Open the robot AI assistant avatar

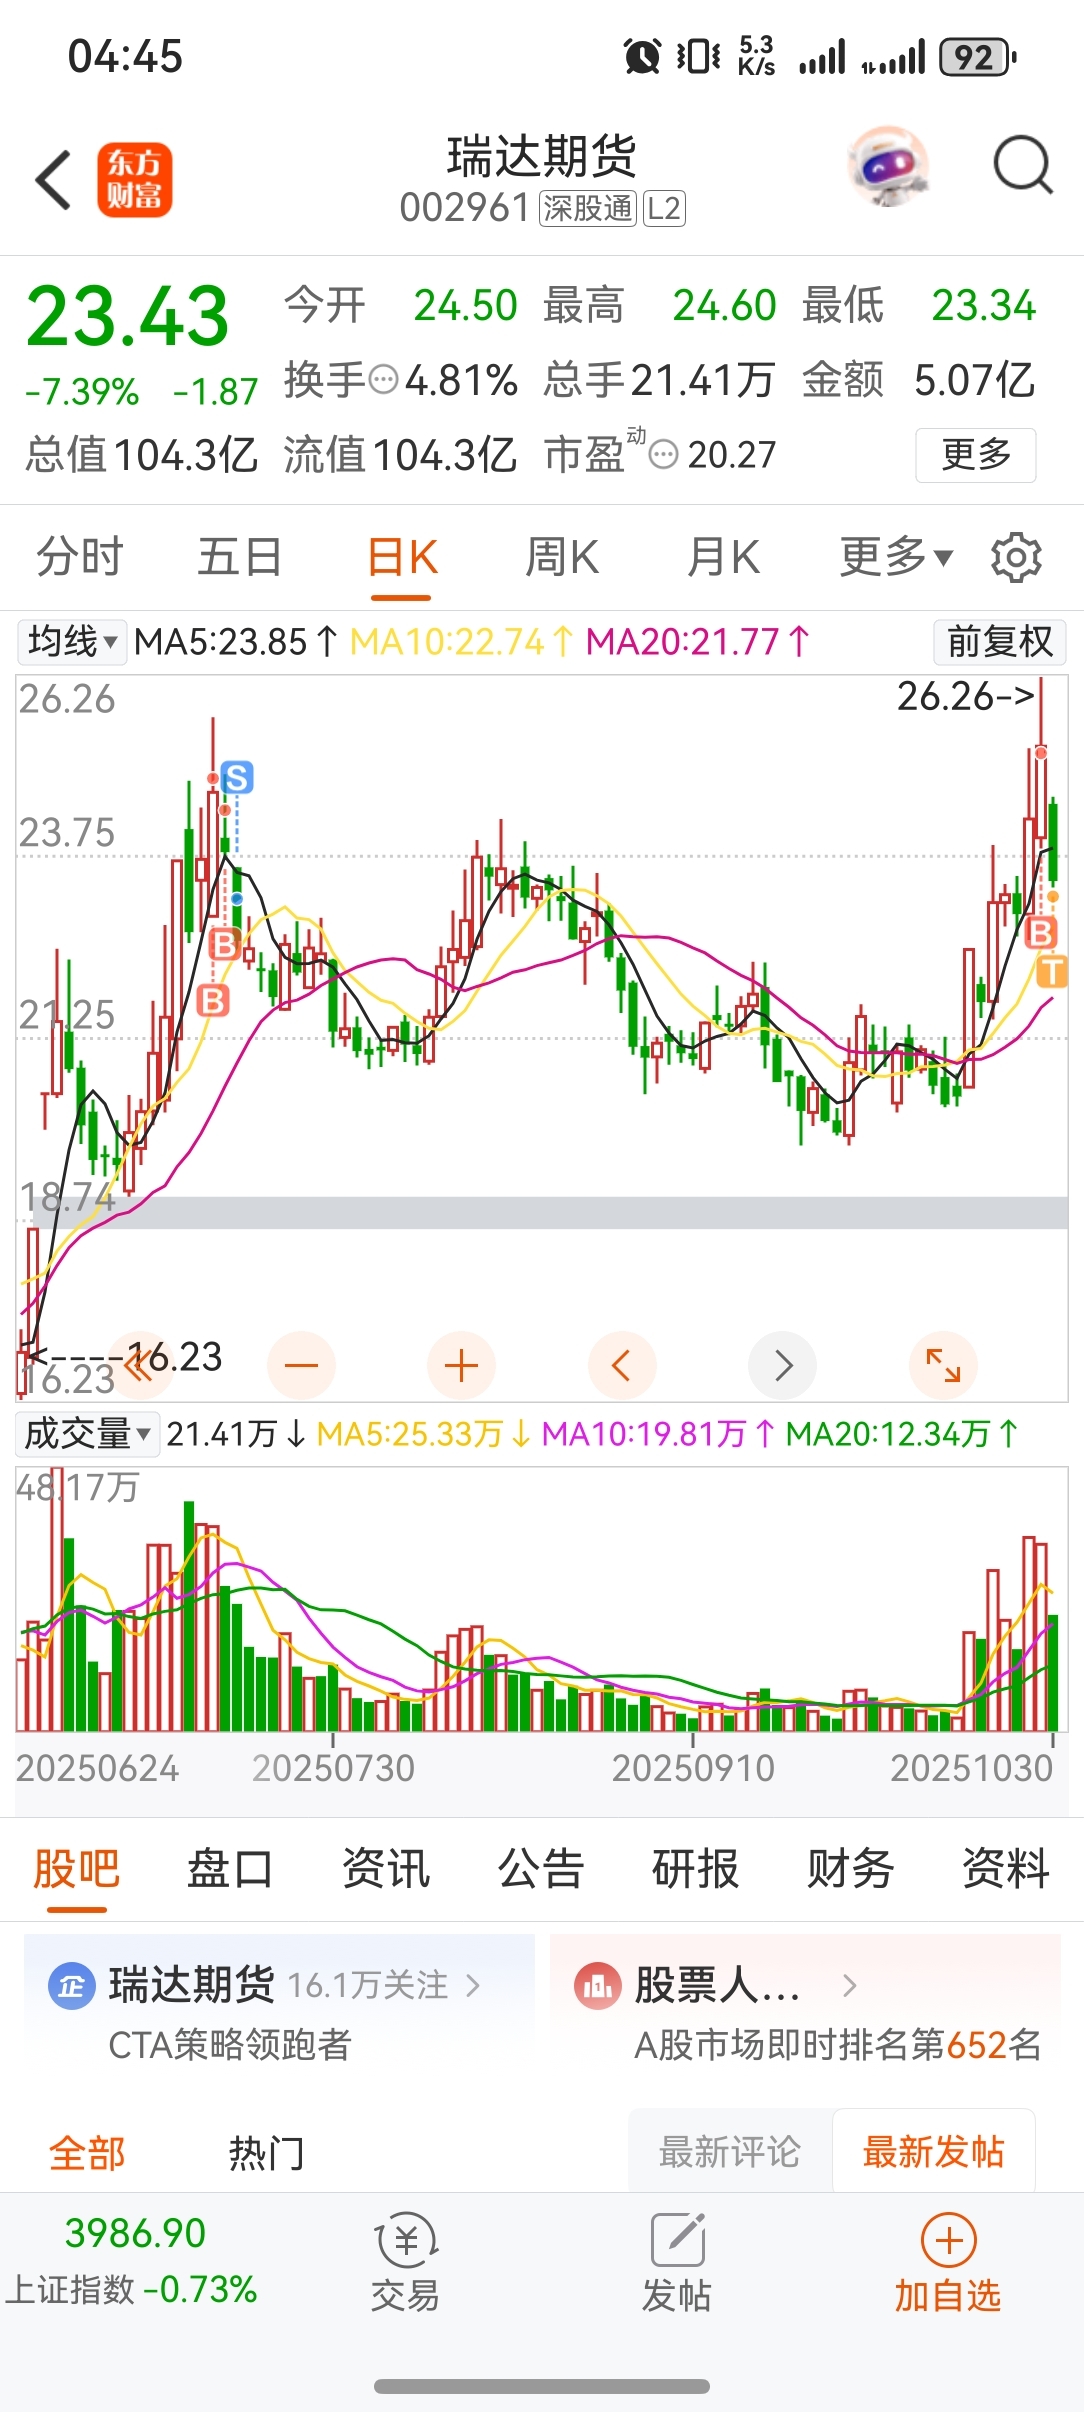tap(888, 167)
